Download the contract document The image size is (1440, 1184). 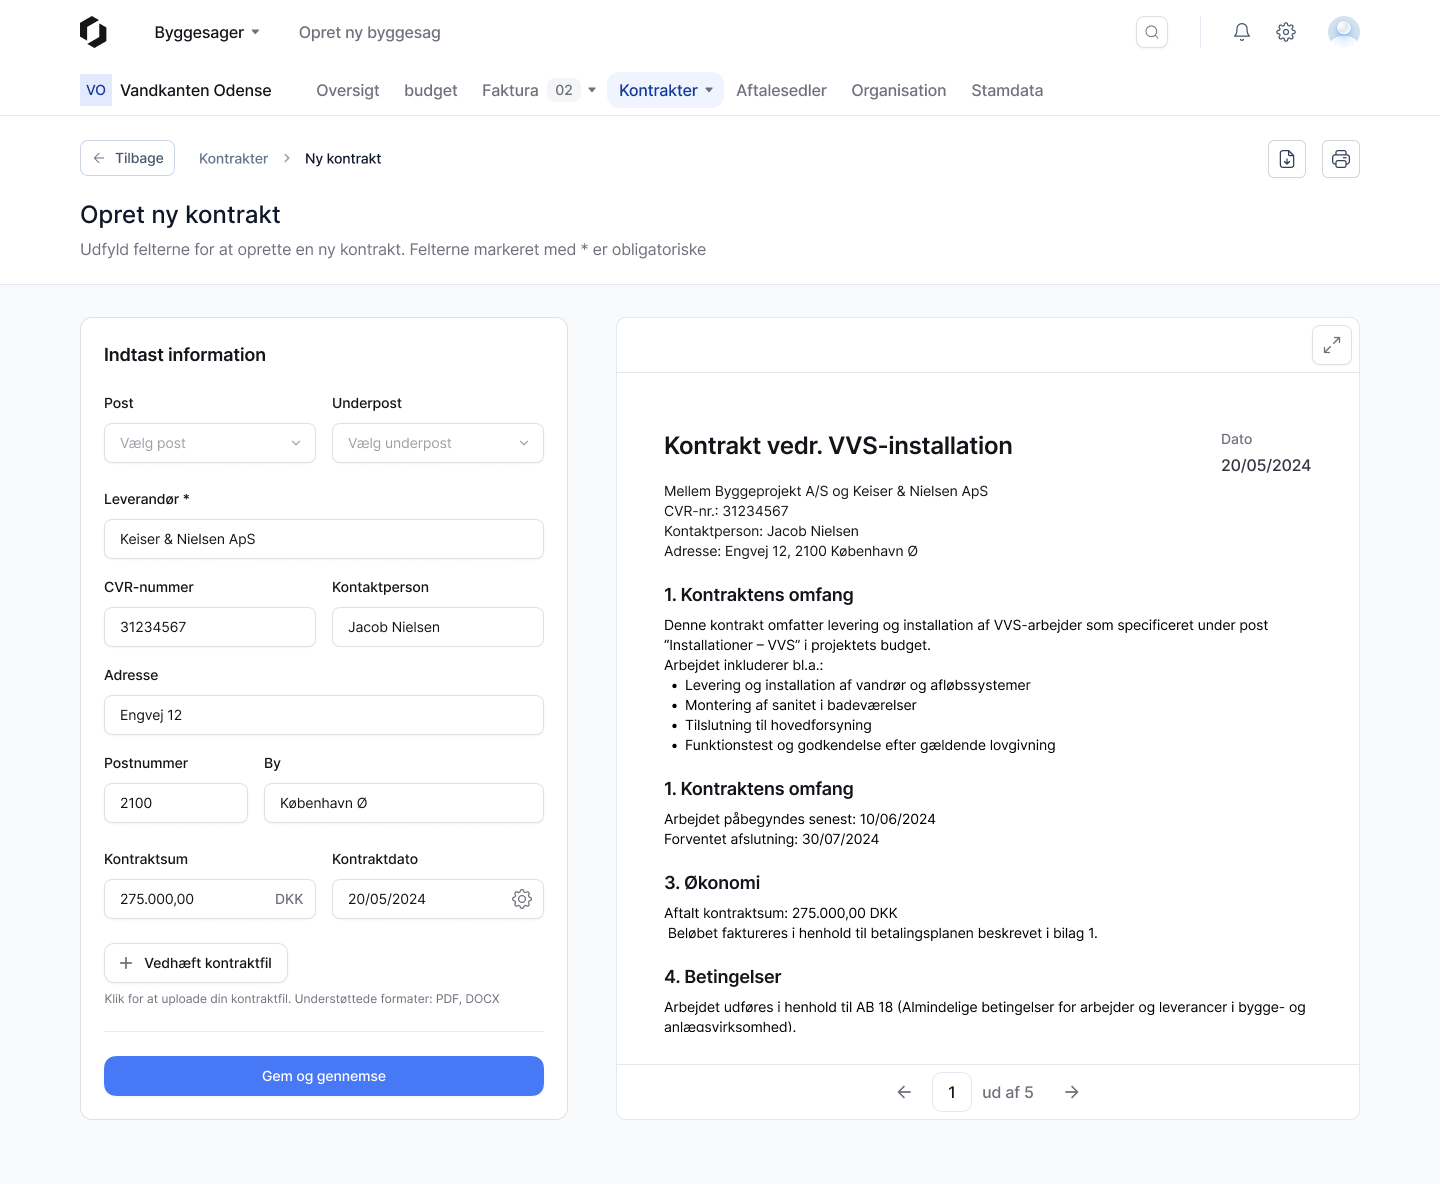1287,159
